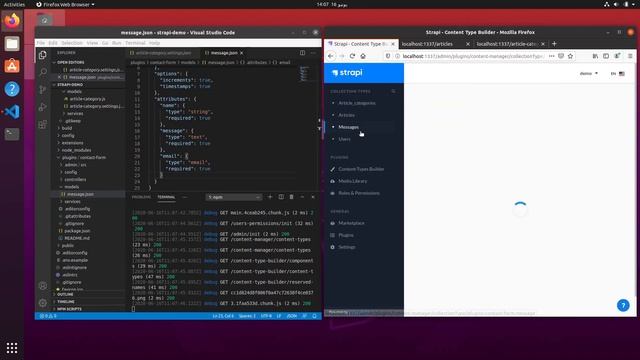Open the terminal selector dropdown
Image resolution: width=640 pixels, height=360 pixels.
[233, 197]
